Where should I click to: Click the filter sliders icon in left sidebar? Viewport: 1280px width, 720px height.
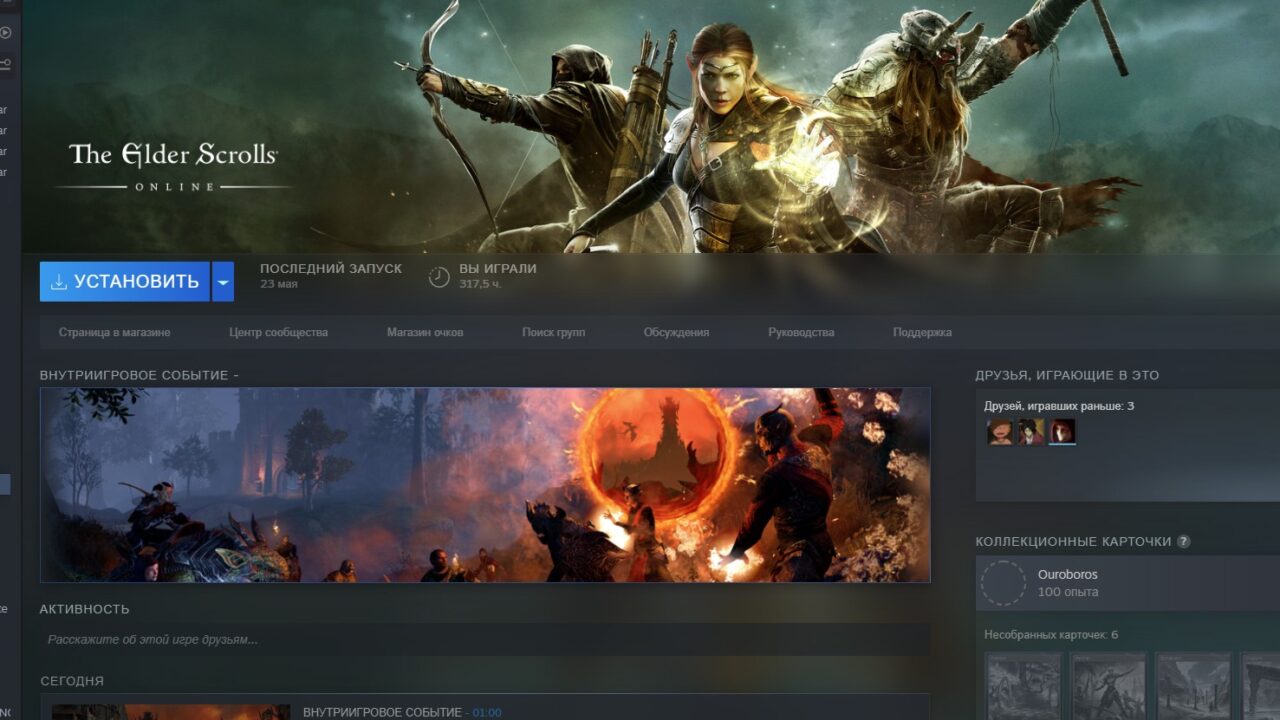coord(5,64)
